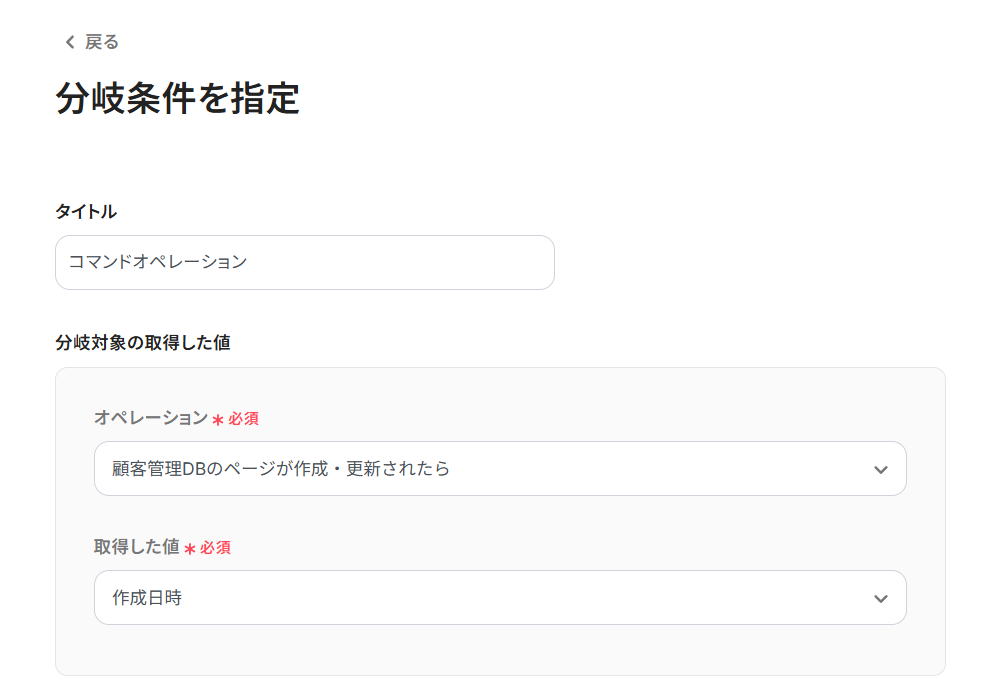Click the 分岐対象の取得した値 section label
The width and height of the screenshot is (998, 699).
click(142, 343)
